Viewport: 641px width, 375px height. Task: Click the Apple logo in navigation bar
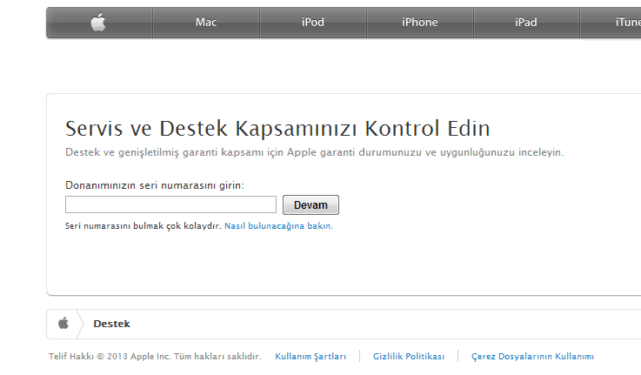98,22
